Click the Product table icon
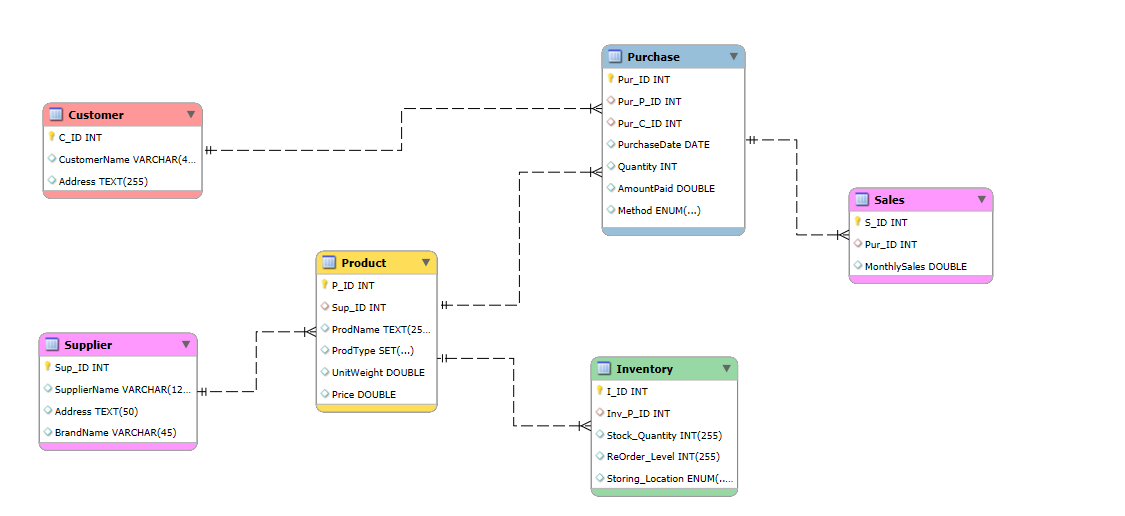 (329, 263)
